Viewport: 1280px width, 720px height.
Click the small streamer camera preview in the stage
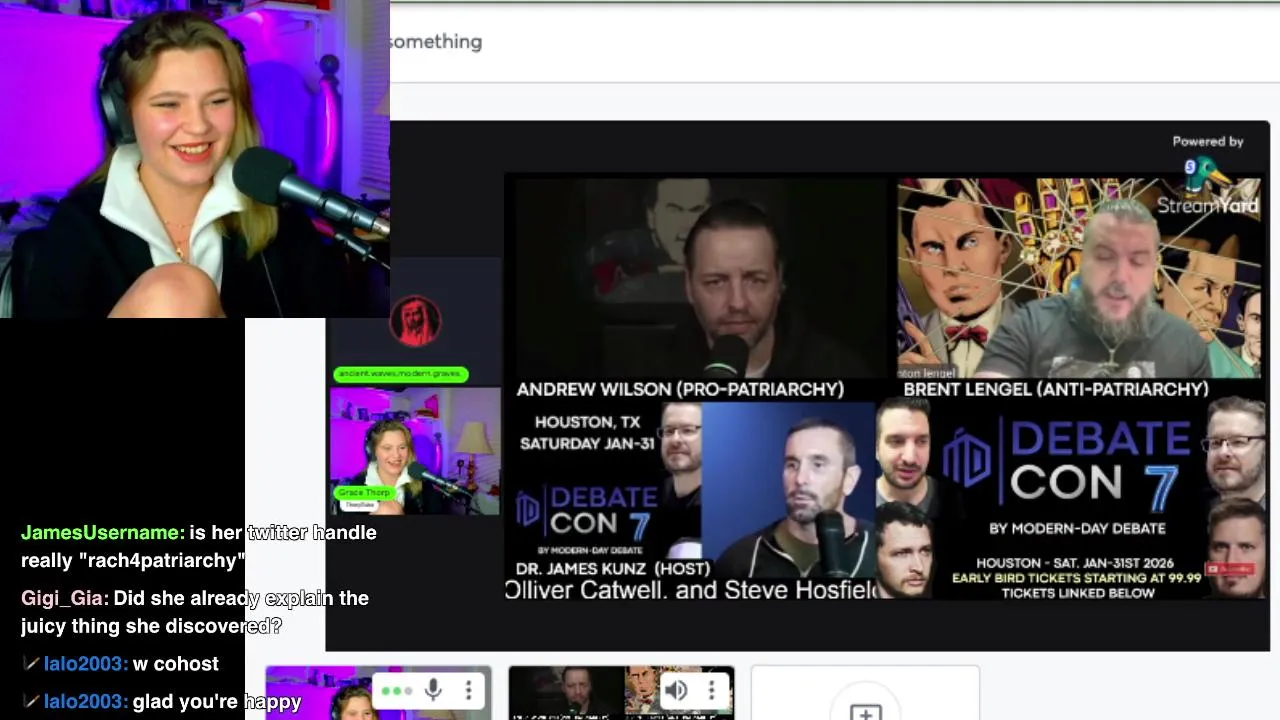[415, 451]
